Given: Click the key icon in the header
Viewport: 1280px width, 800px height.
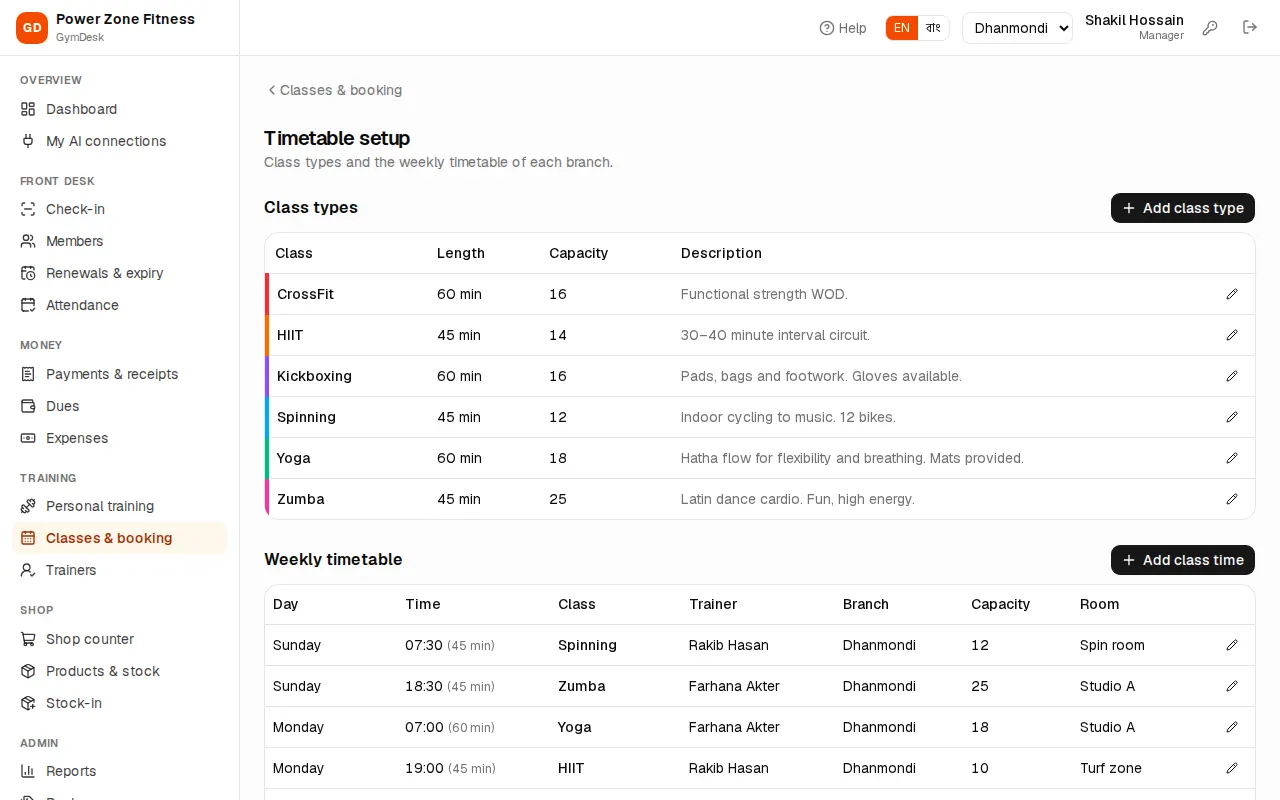Looking at the screenshot, I should 1210,28.
